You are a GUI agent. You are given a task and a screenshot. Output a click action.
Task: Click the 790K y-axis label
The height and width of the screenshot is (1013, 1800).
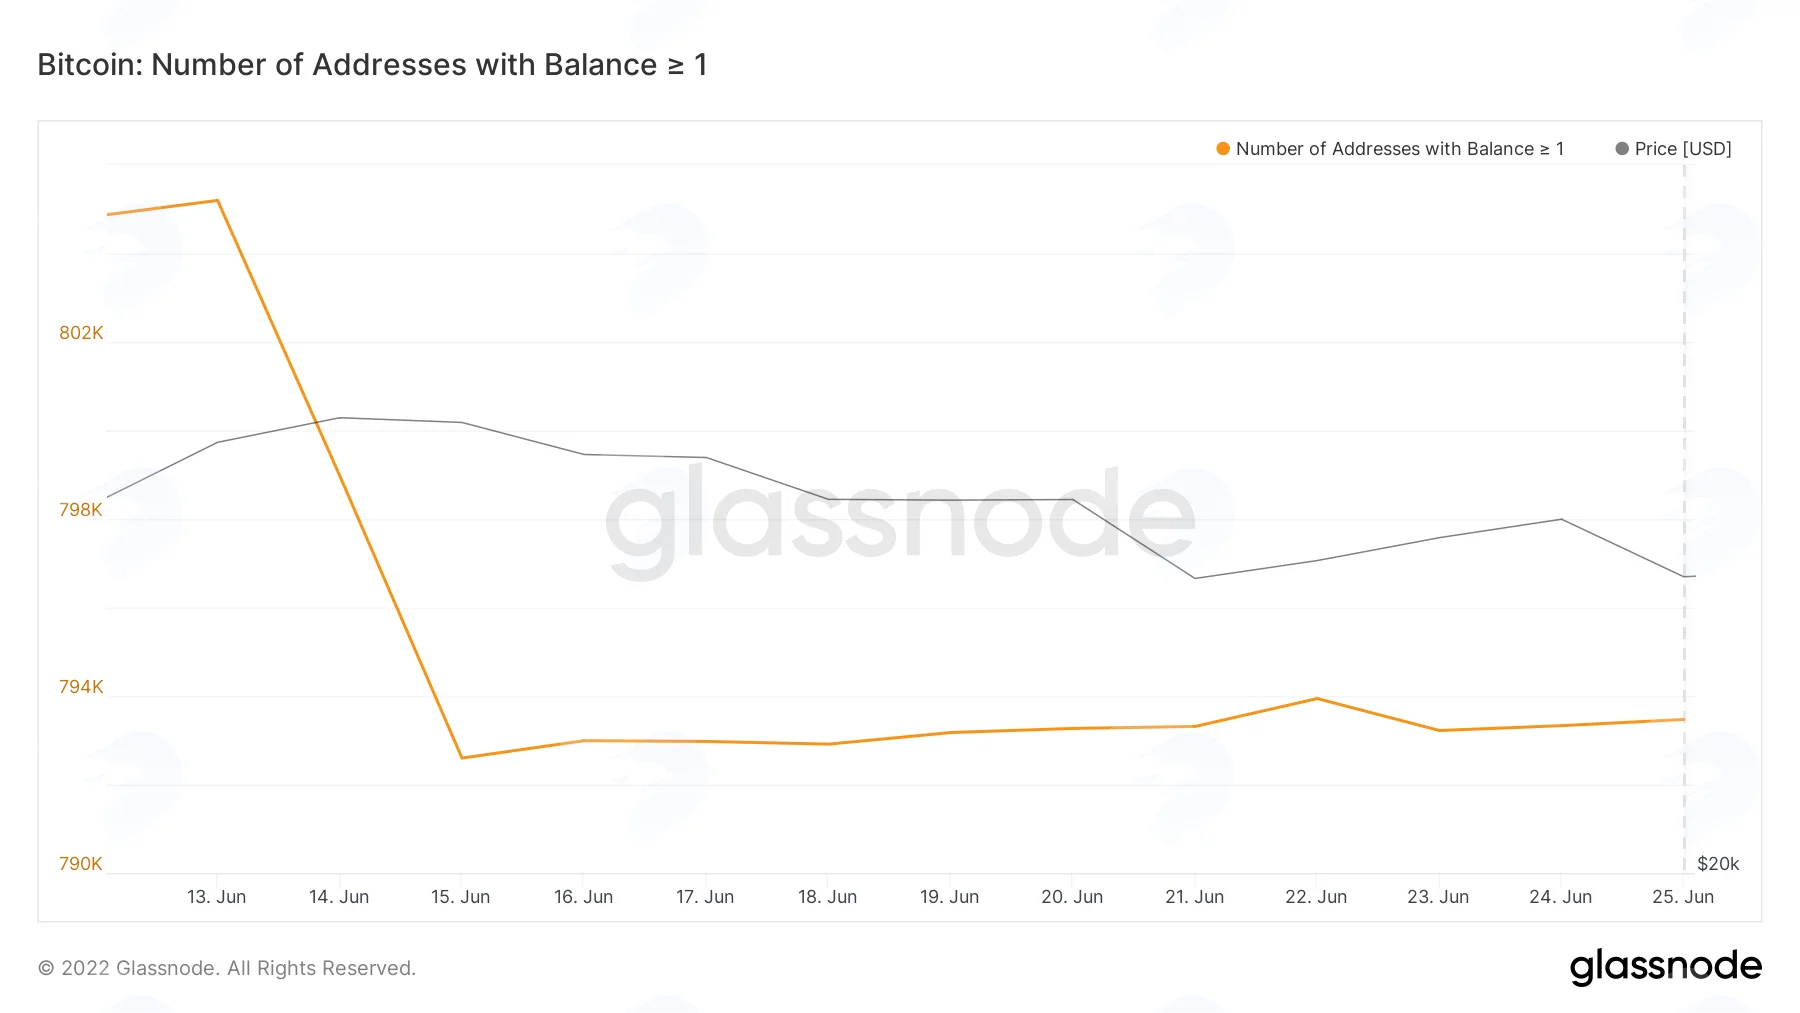(81, 864)
